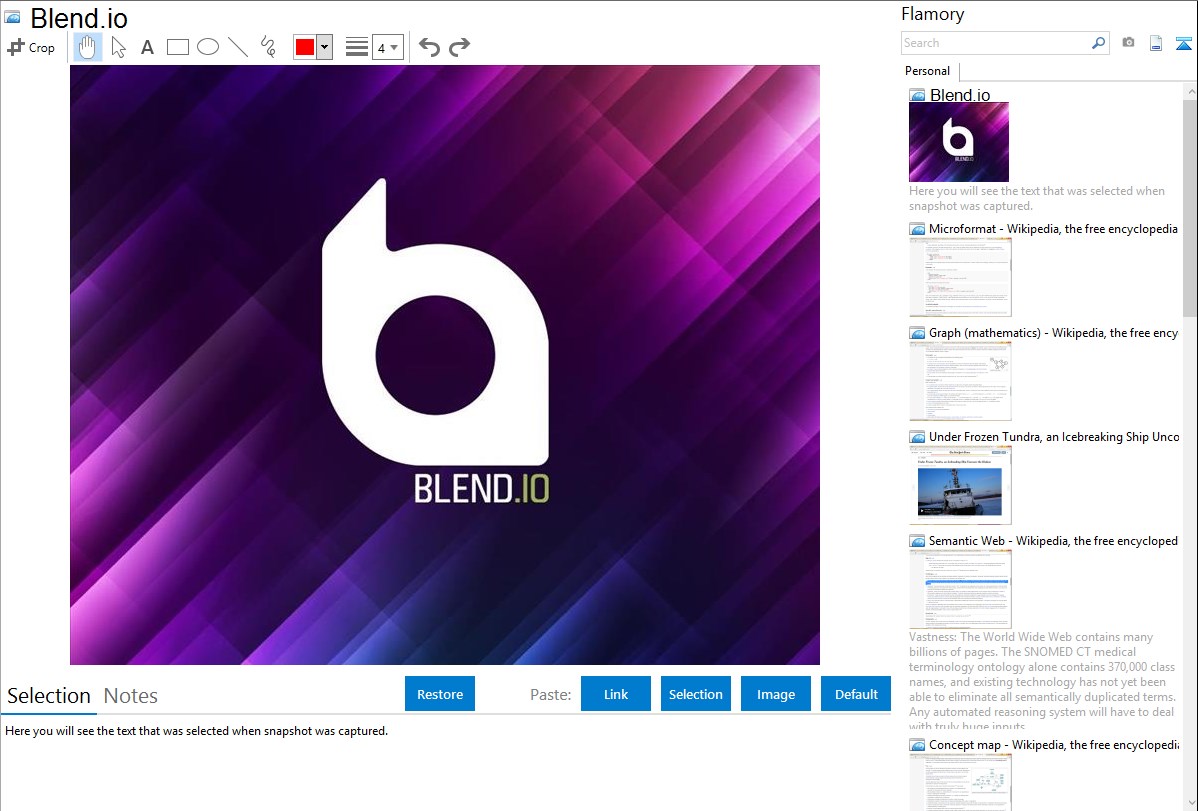
Task: Click the Default paste button
Action: tap(856, 694)
